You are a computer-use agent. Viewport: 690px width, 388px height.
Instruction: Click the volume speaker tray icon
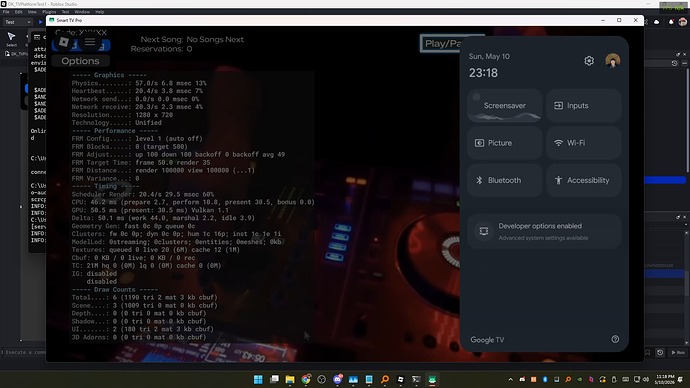click(646, 379)
